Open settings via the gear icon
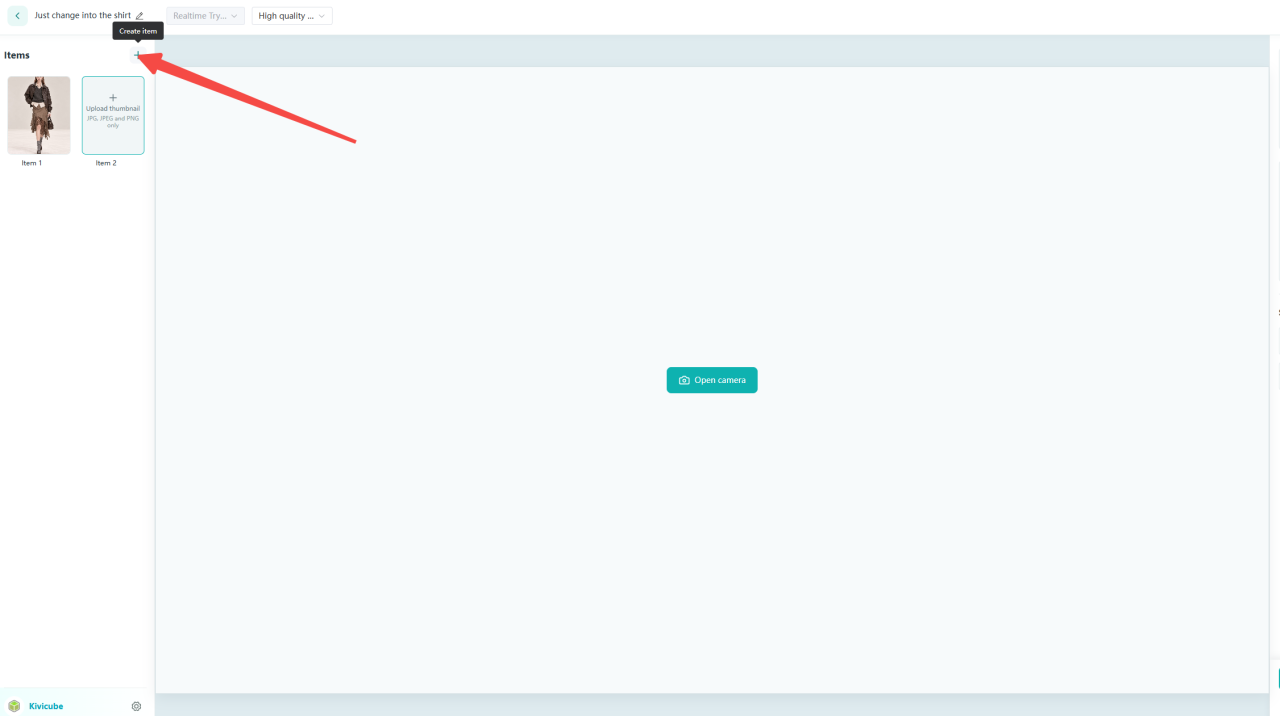 pyautogui.click(x=136, y=706)
